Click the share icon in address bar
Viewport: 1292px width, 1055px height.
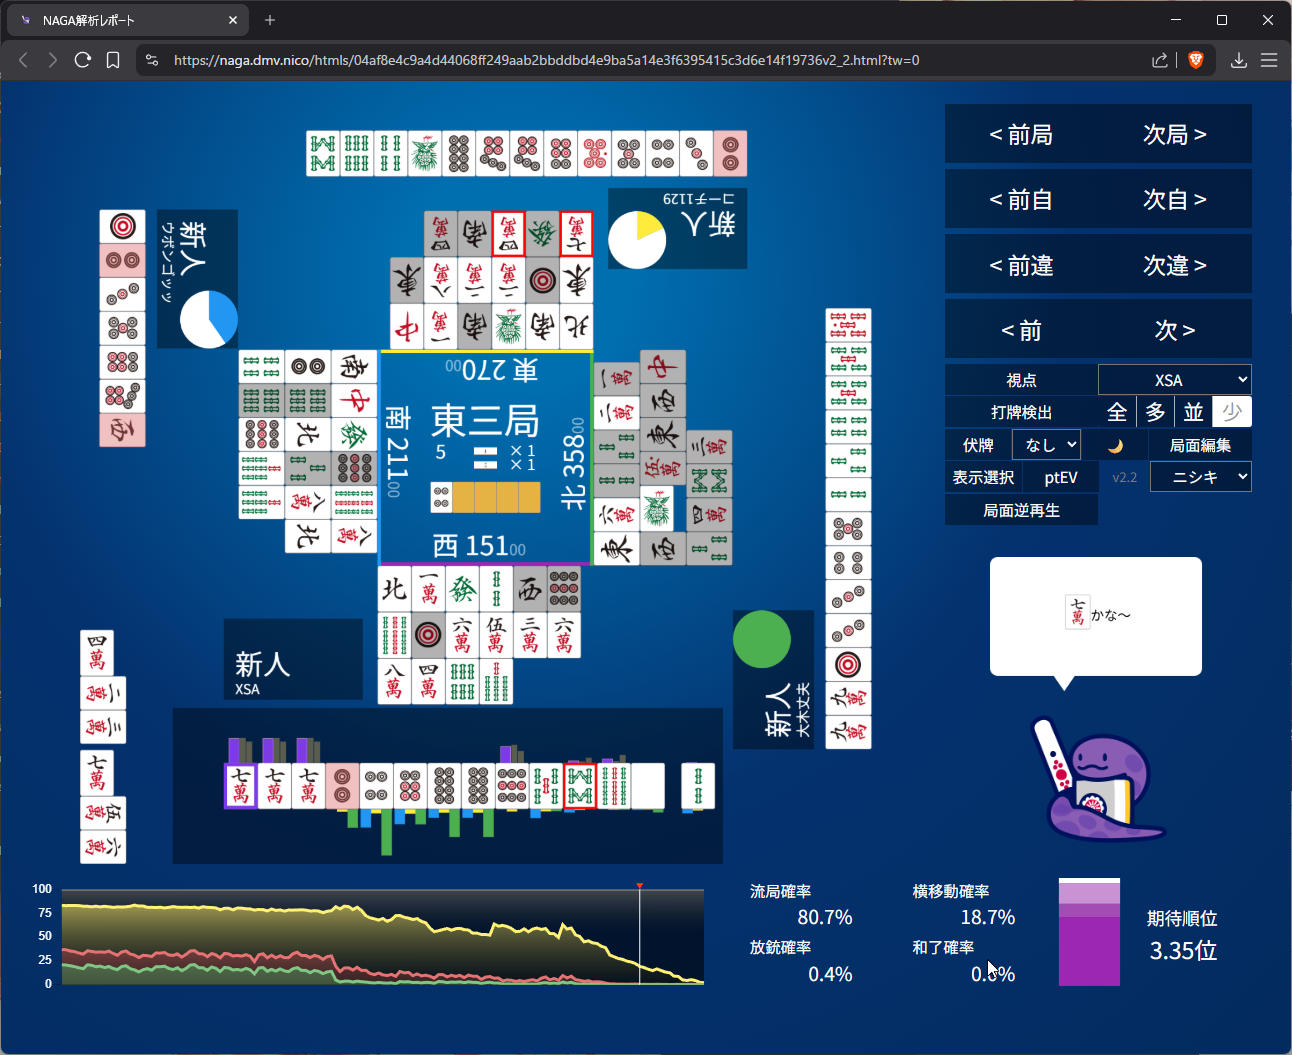(x=1160, y=60)
